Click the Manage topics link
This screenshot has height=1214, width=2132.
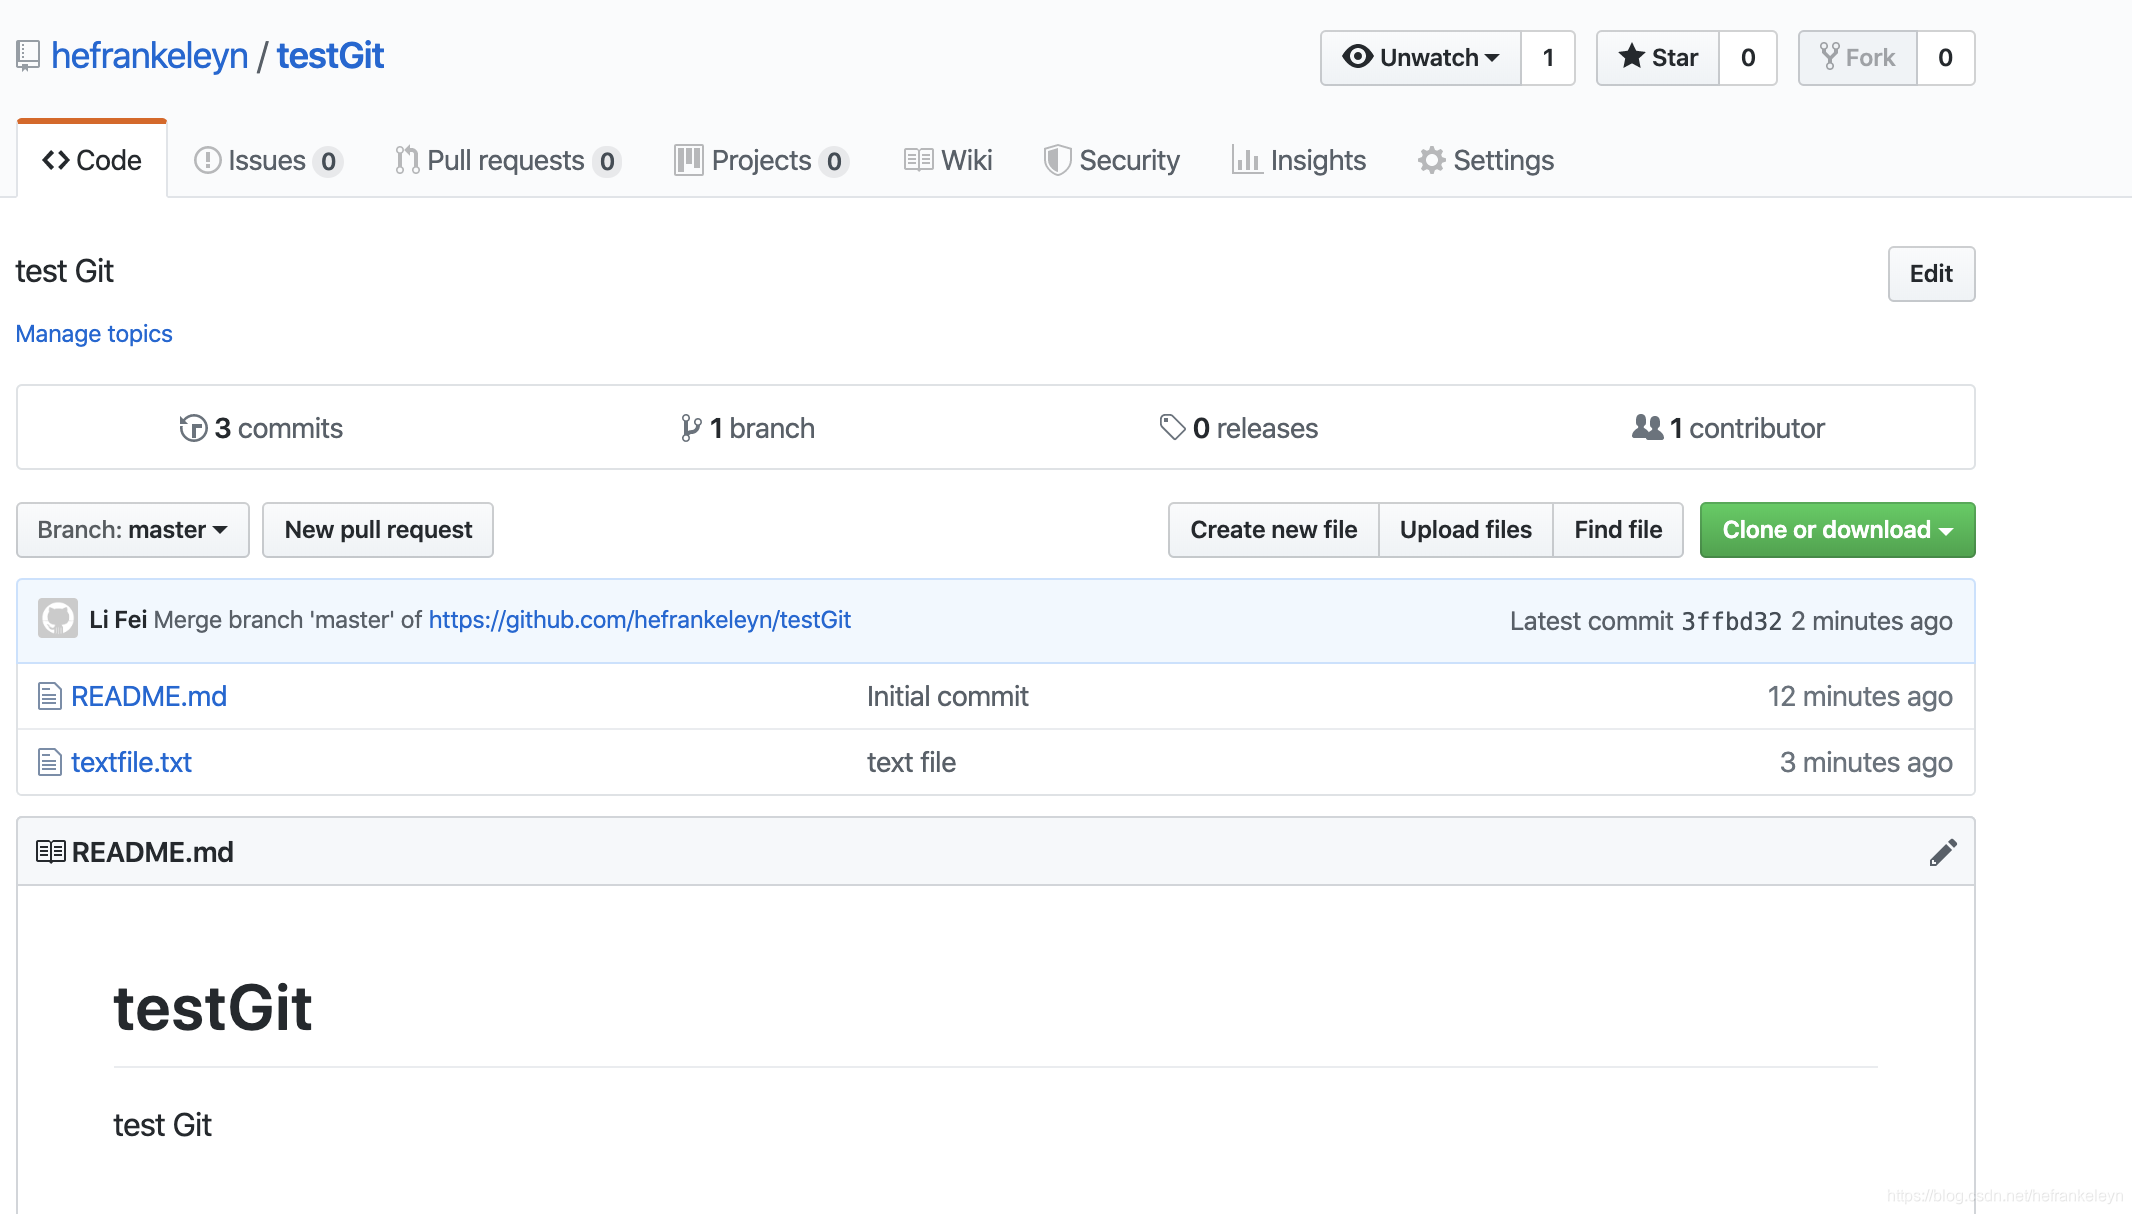pyautogui.click(x=94, y=334)
